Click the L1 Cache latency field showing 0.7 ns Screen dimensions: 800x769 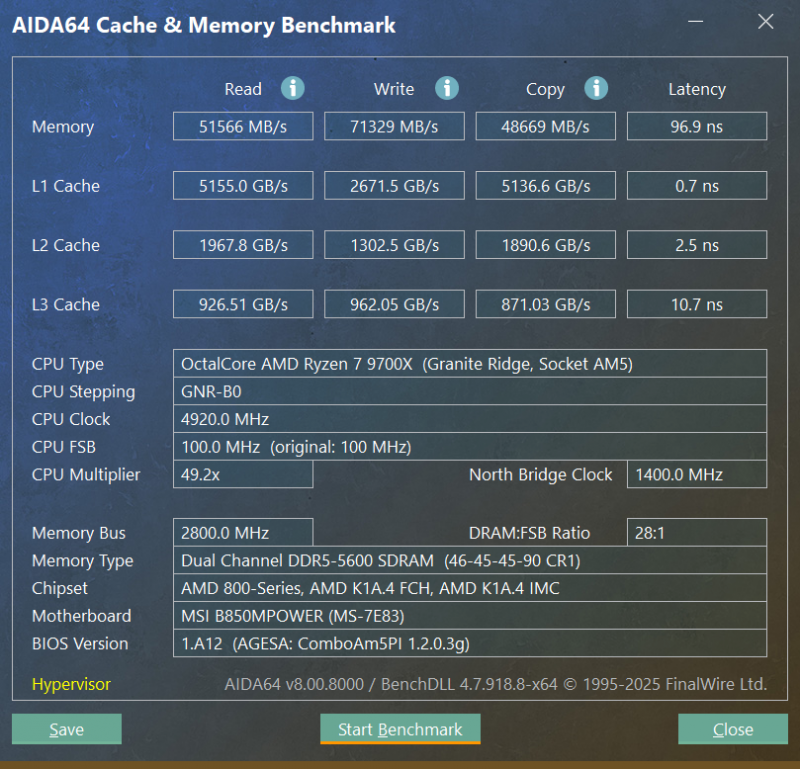click(x=696, y=185)
